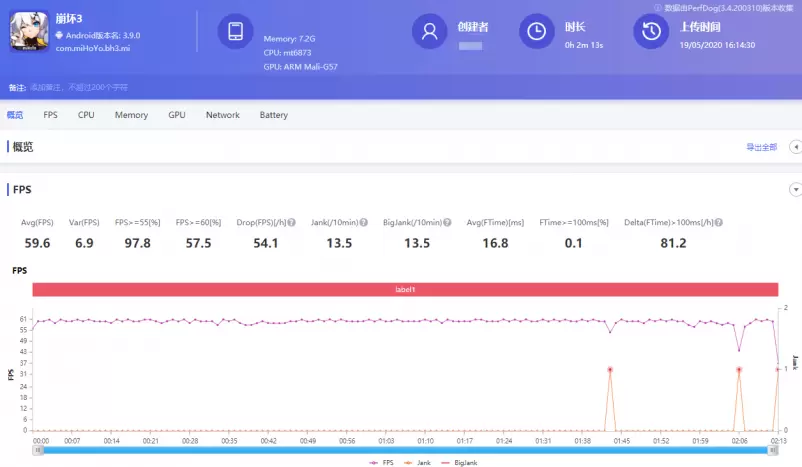The image size is (802, 467).
Task: Open the Memory tab
Action: tap(131, 115)
